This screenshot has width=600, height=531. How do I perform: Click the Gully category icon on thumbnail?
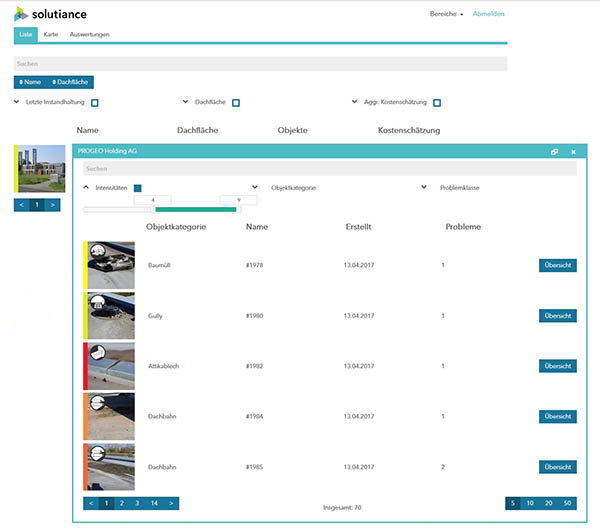(x=98, y=302)
